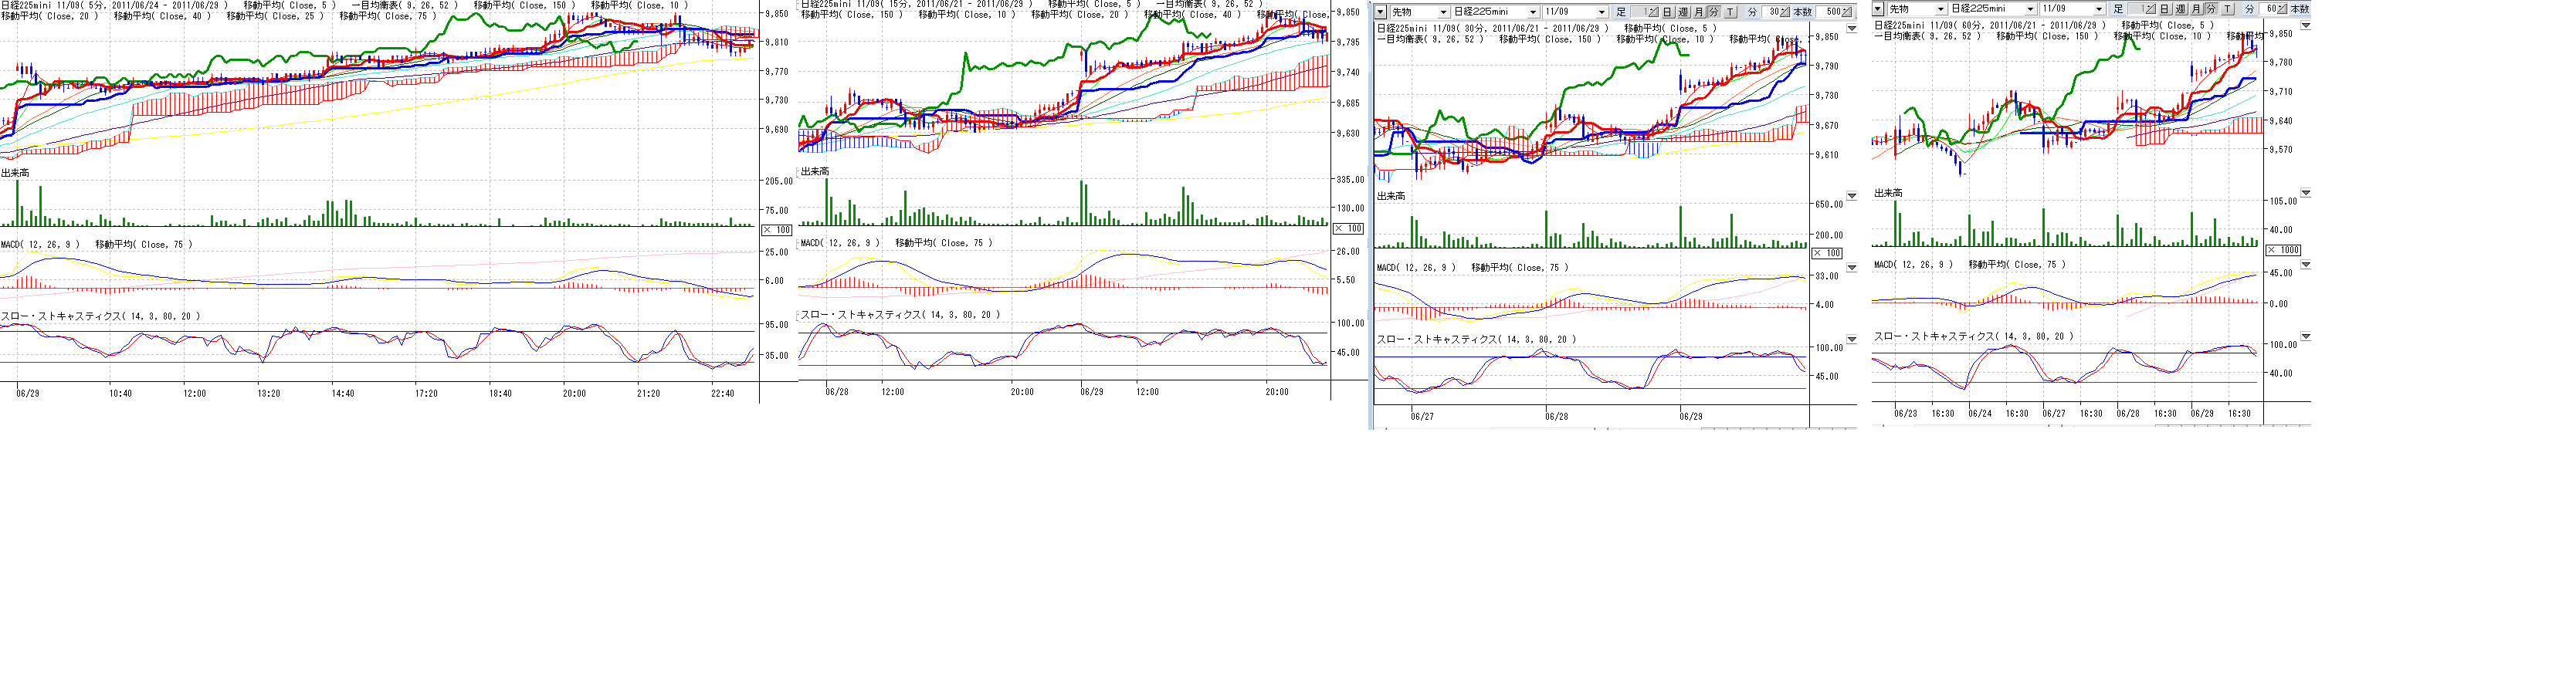The image size is (2576, 676).
Task: Open the 日経225mini symbol dropdown in the 60-minute chart
Action: tap(2030, 9)
